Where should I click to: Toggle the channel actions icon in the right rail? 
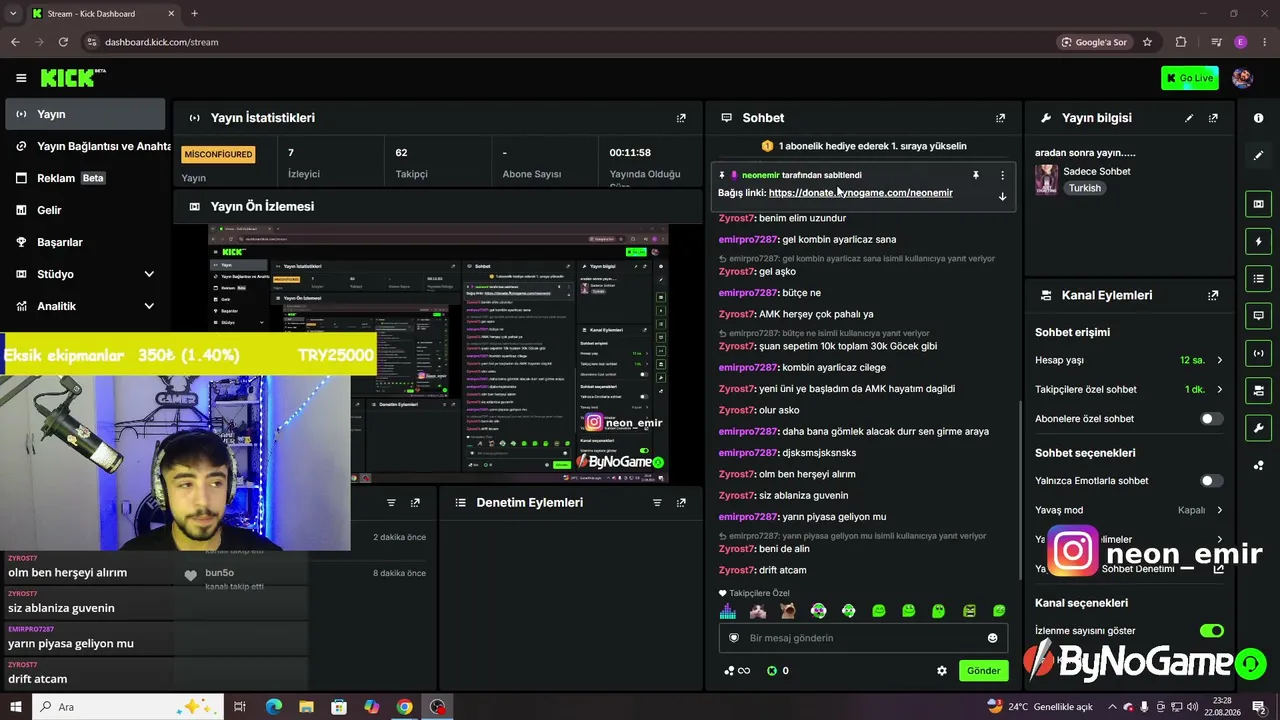click(x=1258, y=390)
